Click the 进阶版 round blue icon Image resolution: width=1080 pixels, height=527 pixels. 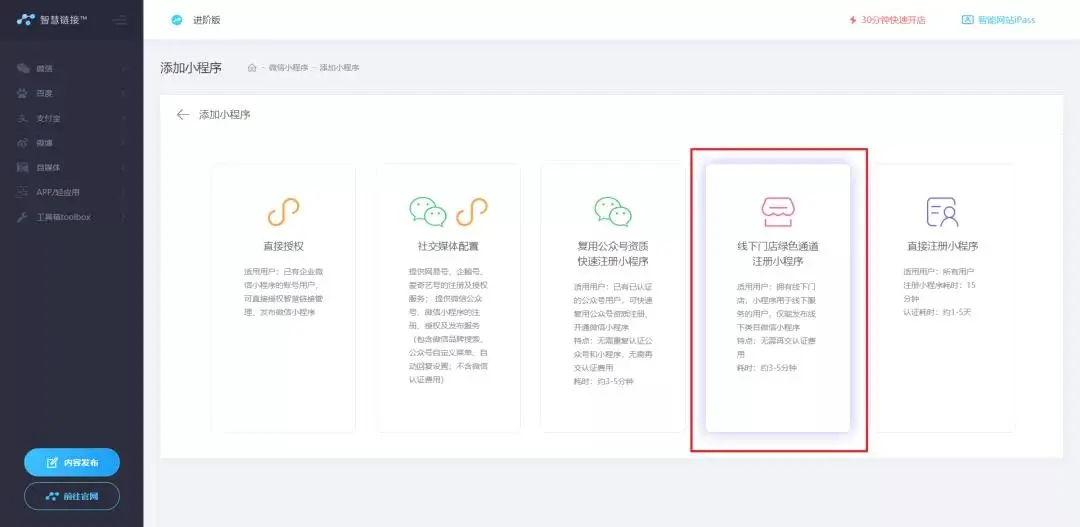click(177, 20)
